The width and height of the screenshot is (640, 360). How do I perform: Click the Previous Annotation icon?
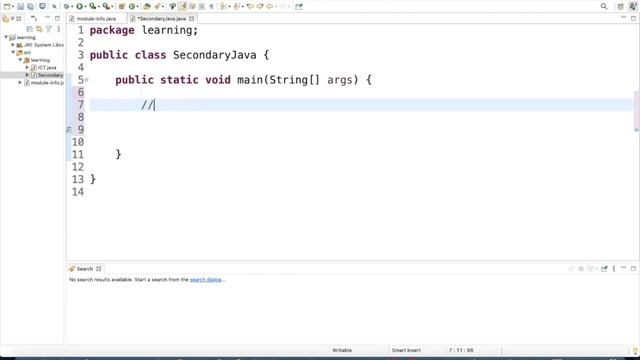[236, 7]
